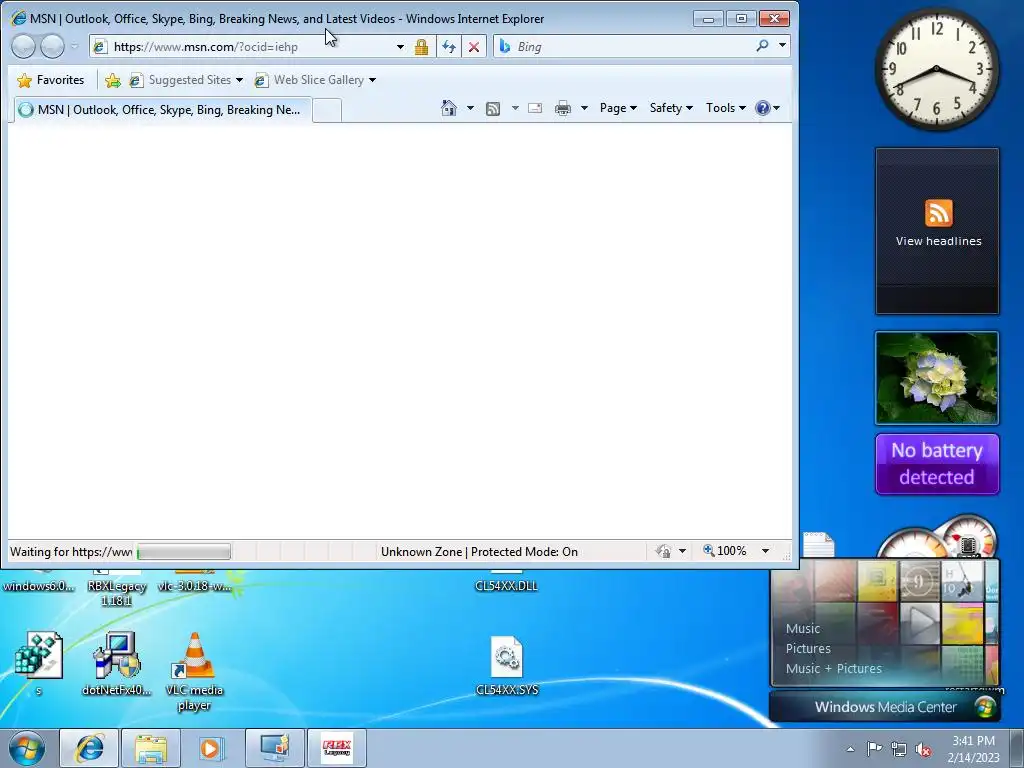Select the desktop icon labeled s
This screenshot has width=1024, height=768.
click(39, 664)
